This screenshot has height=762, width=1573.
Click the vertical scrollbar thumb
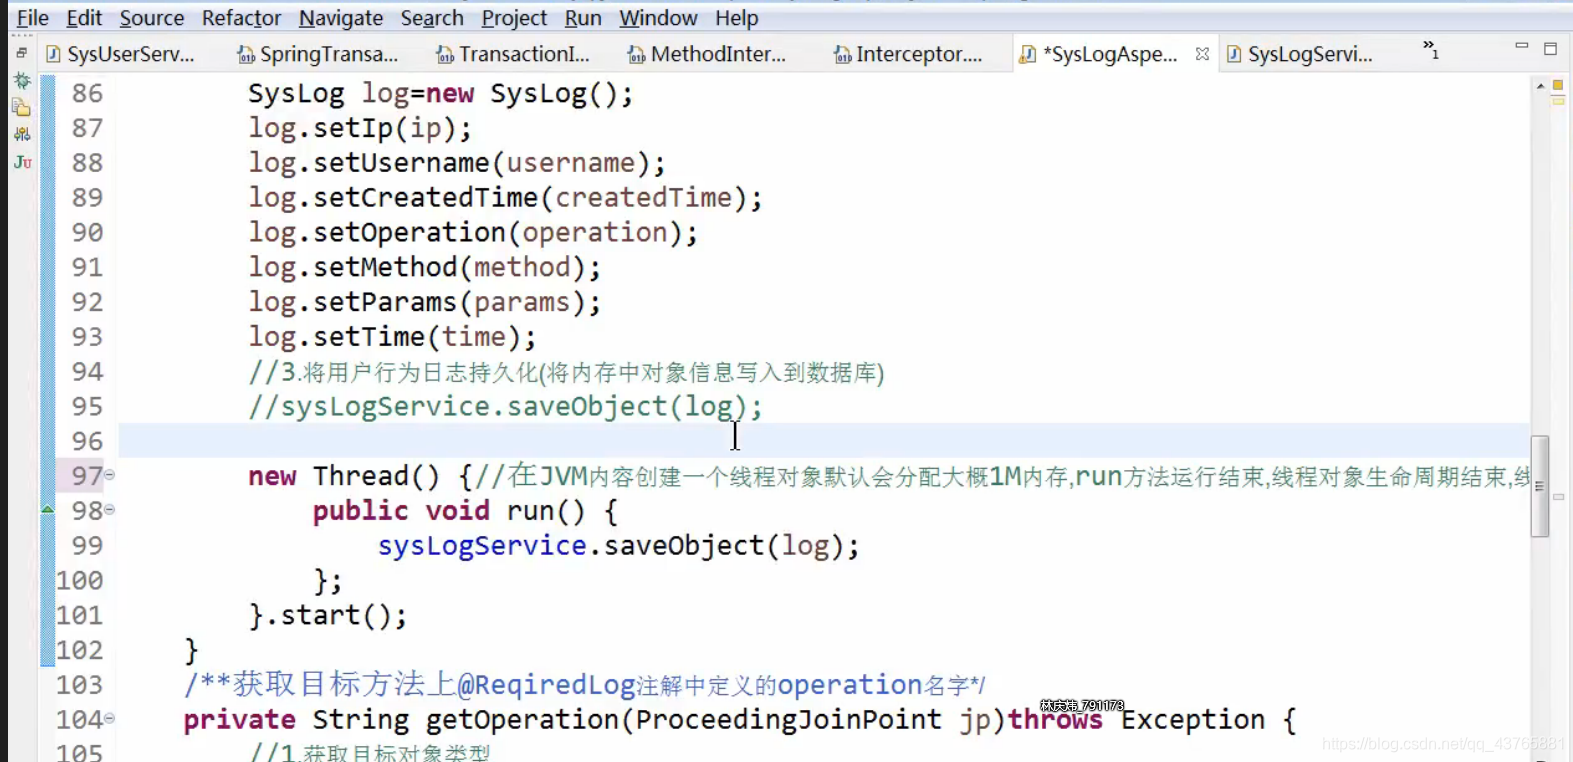tap(1540, 487)
